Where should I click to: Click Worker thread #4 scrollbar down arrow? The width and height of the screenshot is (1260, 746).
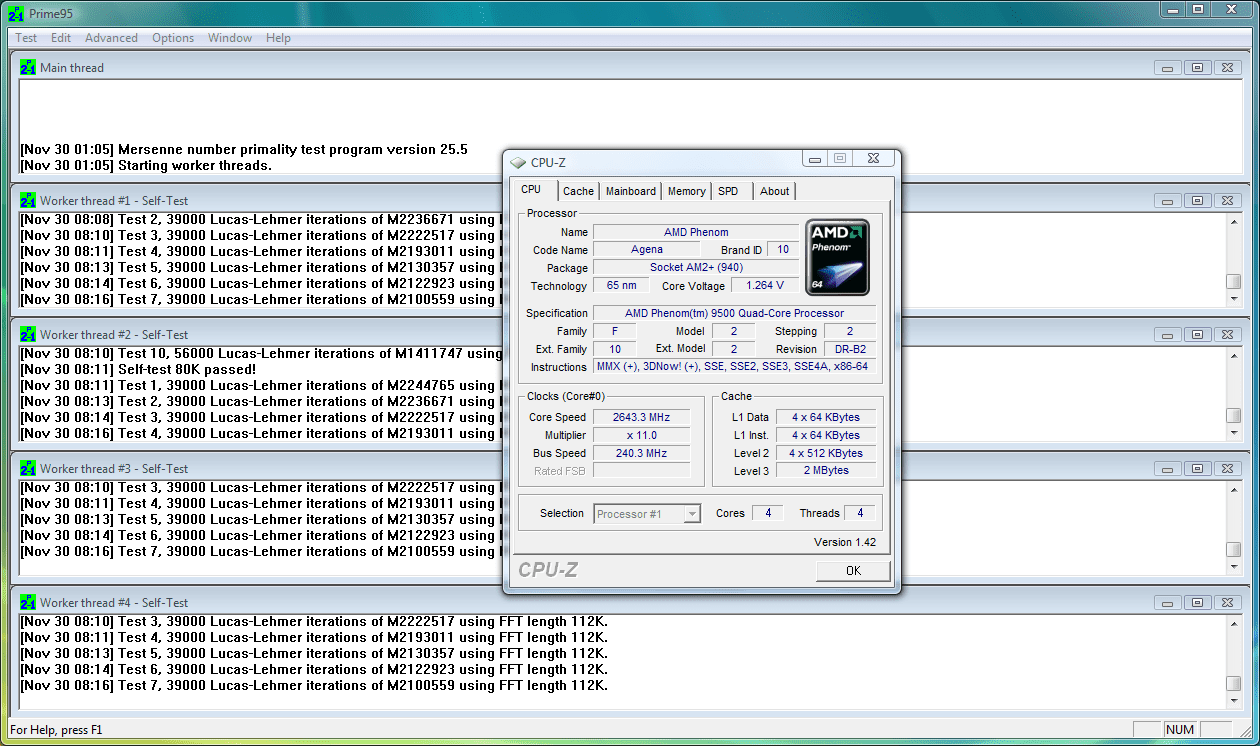pos(1233,701)
